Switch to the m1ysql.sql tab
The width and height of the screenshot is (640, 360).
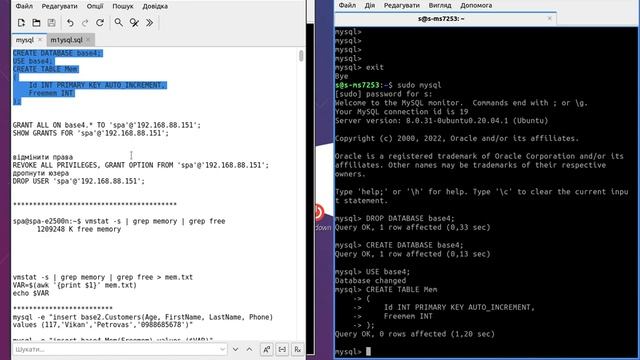(x=67, y=40)
